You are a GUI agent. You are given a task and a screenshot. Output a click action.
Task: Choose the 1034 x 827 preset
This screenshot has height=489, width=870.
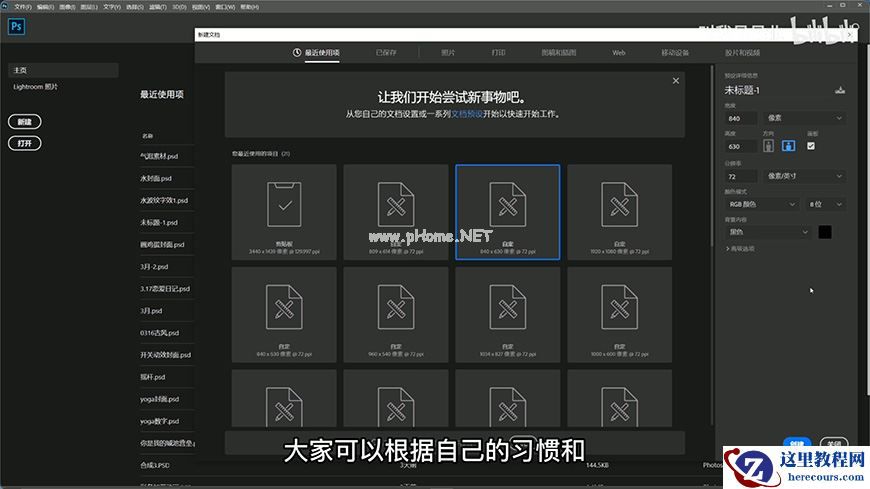tap(508, 314)
